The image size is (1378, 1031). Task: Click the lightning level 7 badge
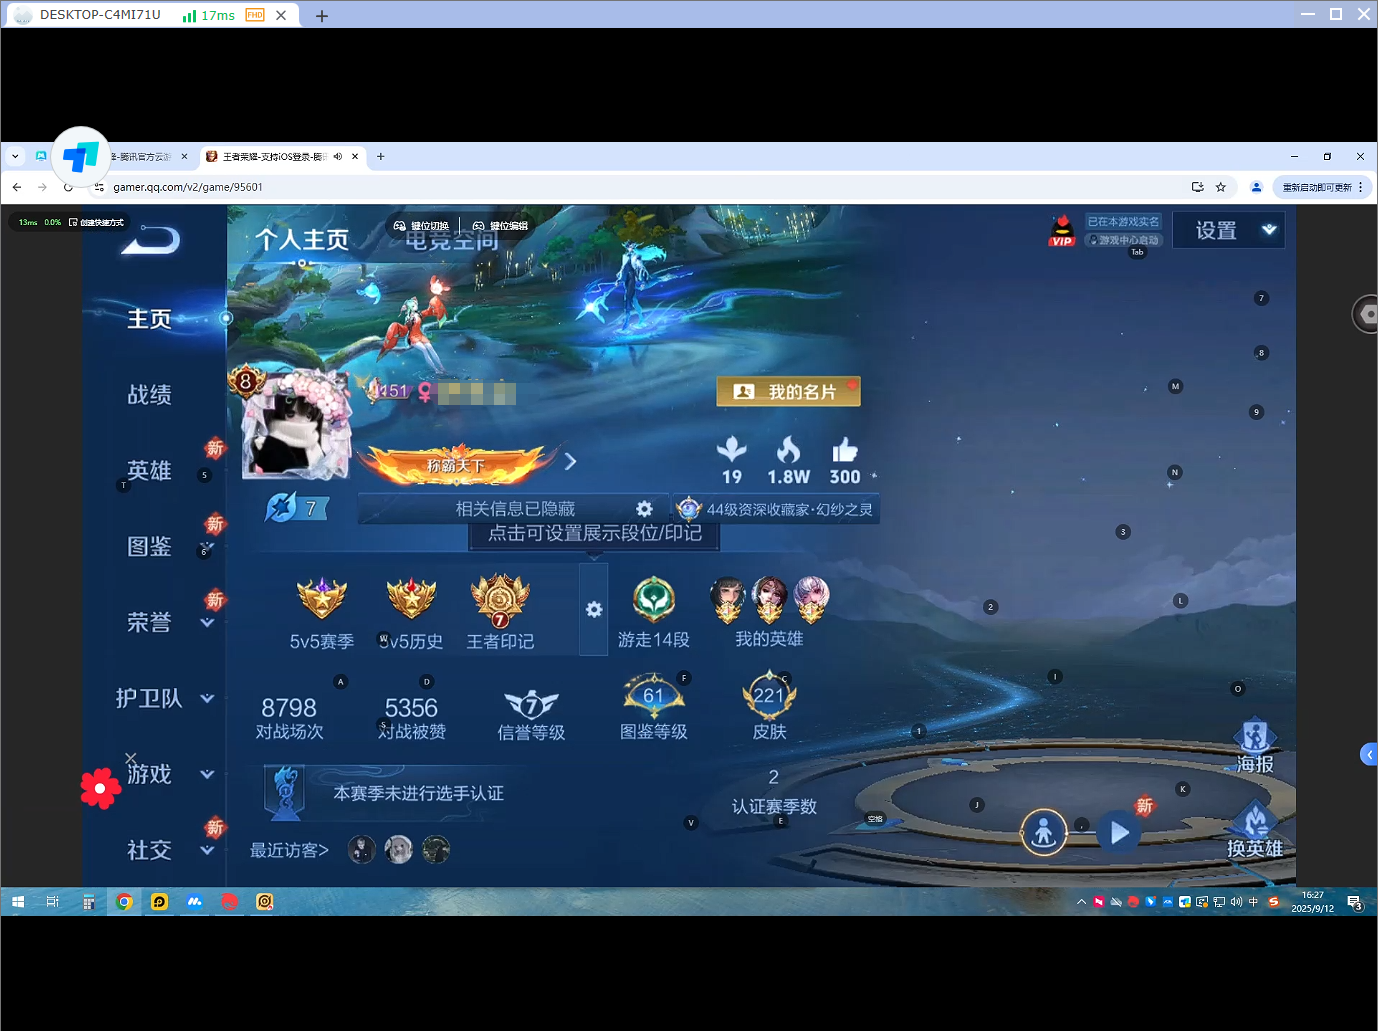[x=297, y=508]
